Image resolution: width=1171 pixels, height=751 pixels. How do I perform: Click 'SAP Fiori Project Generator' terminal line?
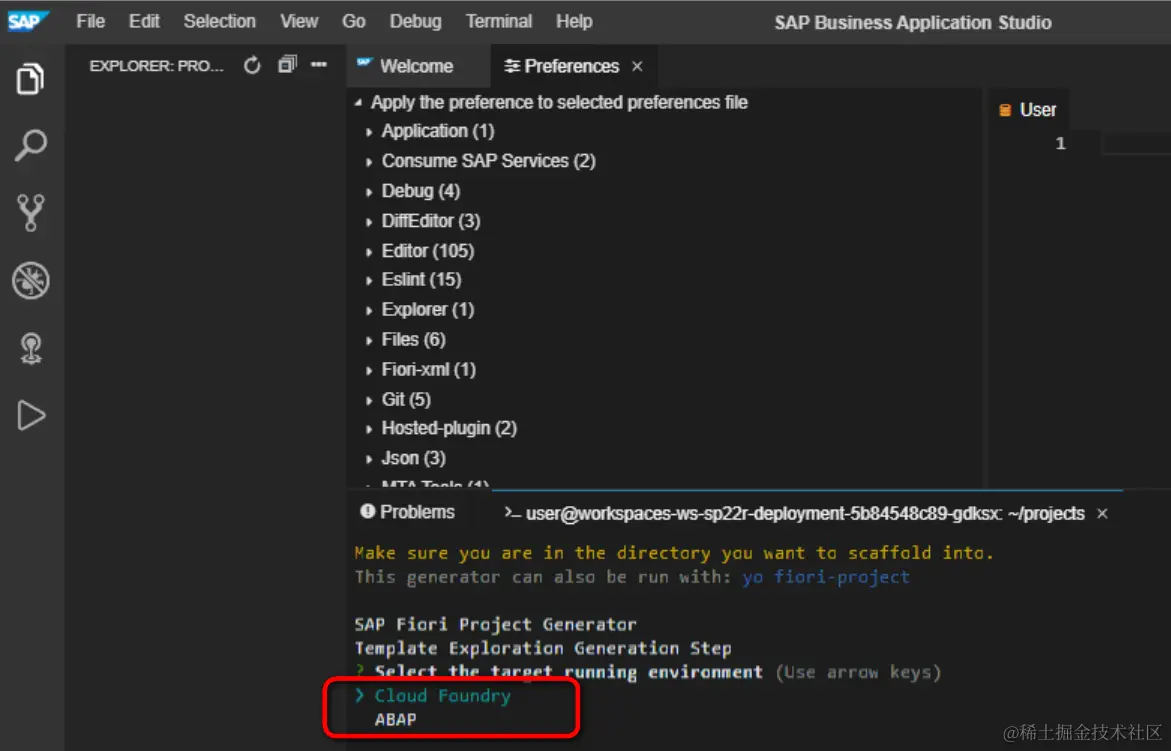coord(495,624)
